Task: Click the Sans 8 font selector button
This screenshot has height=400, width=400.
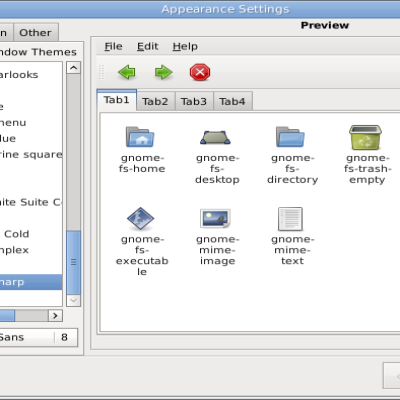Action: pyautogui.click(x=39, y=337)
